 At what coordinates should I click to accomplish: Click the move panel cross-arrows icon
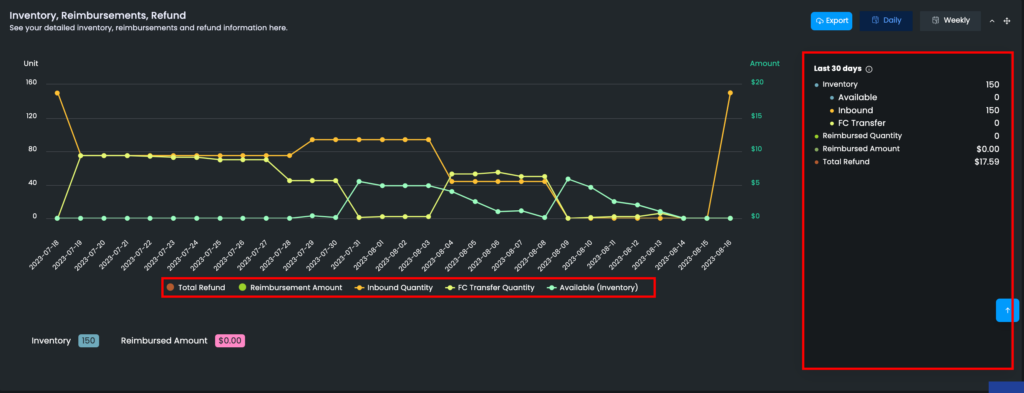[1006, 21]
